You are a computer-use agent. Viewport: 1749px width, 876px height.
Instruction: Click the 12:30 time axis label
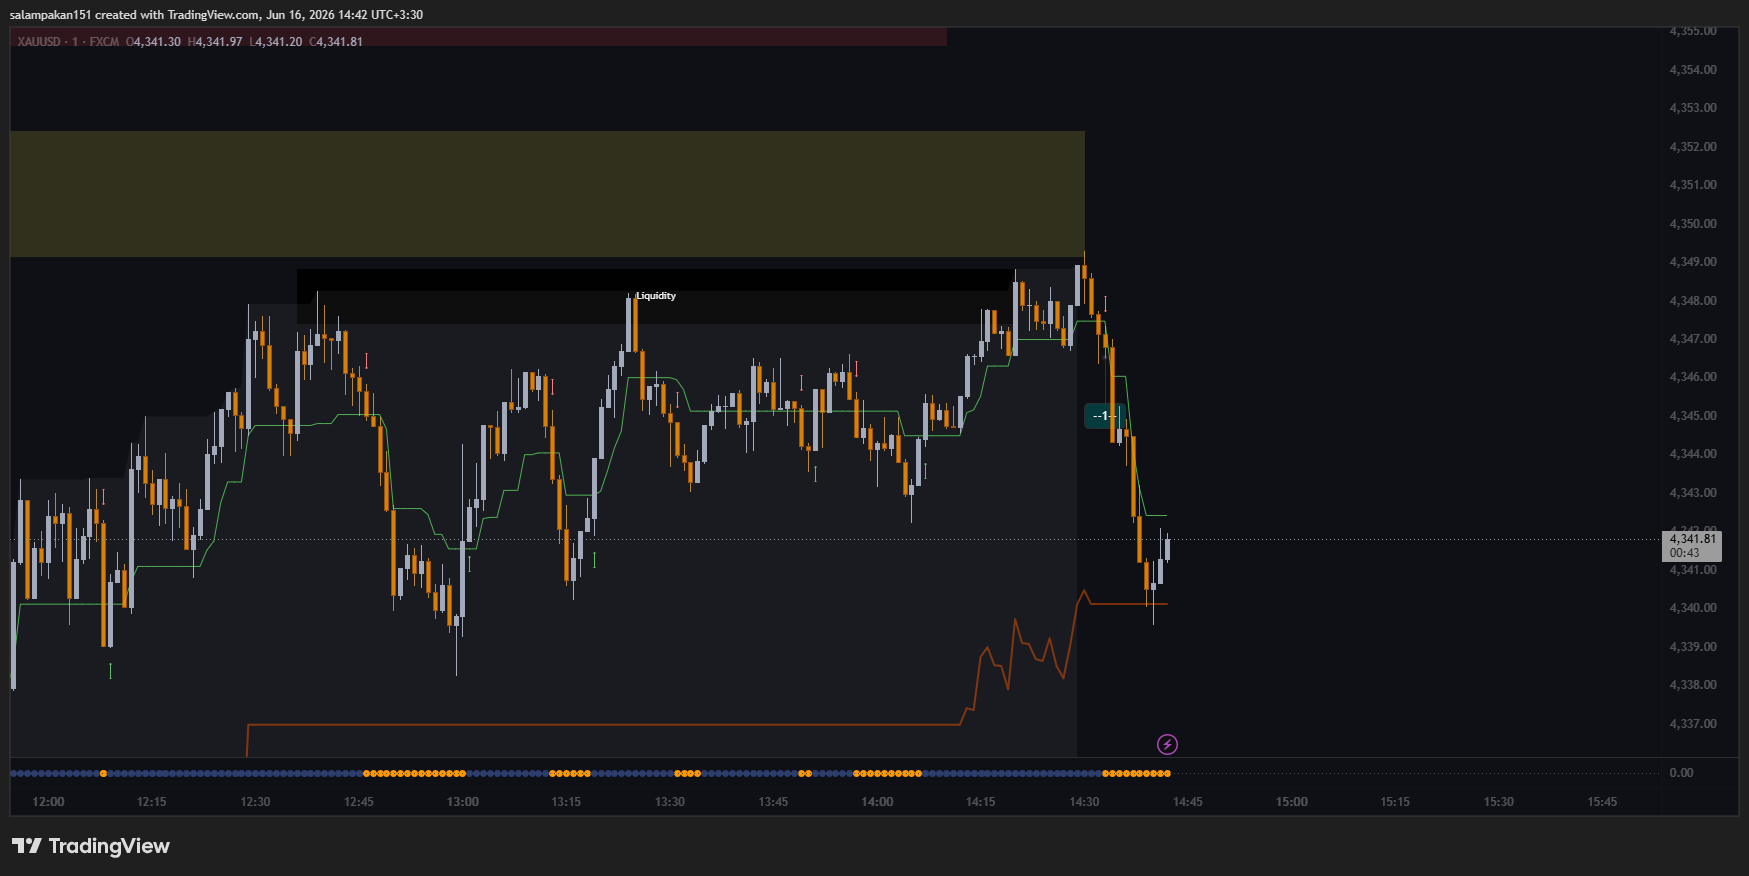pyautogui.click(x=255, y=802)
